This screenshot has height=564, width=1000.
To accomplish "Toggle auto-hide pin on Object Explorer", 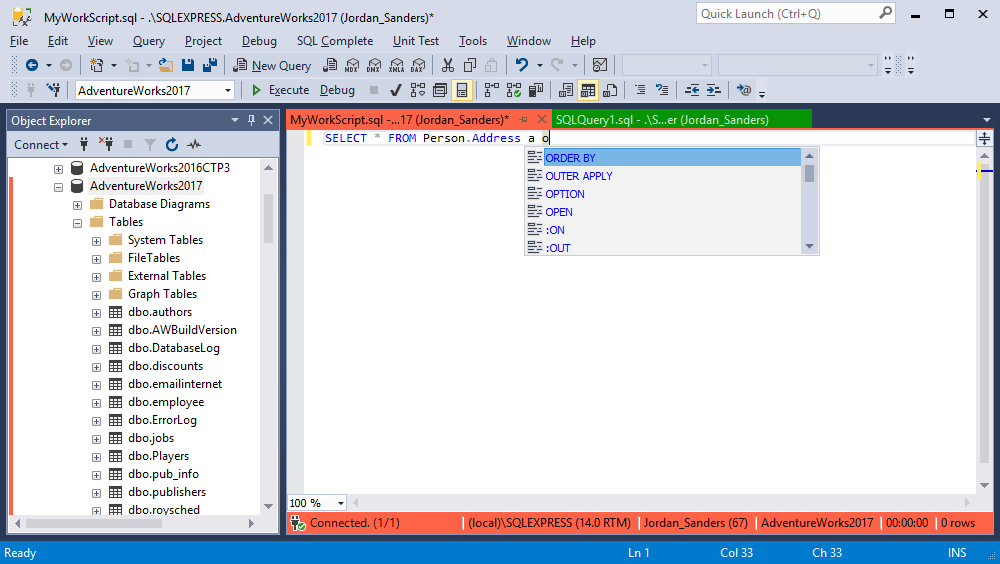I will pos(250,120).
